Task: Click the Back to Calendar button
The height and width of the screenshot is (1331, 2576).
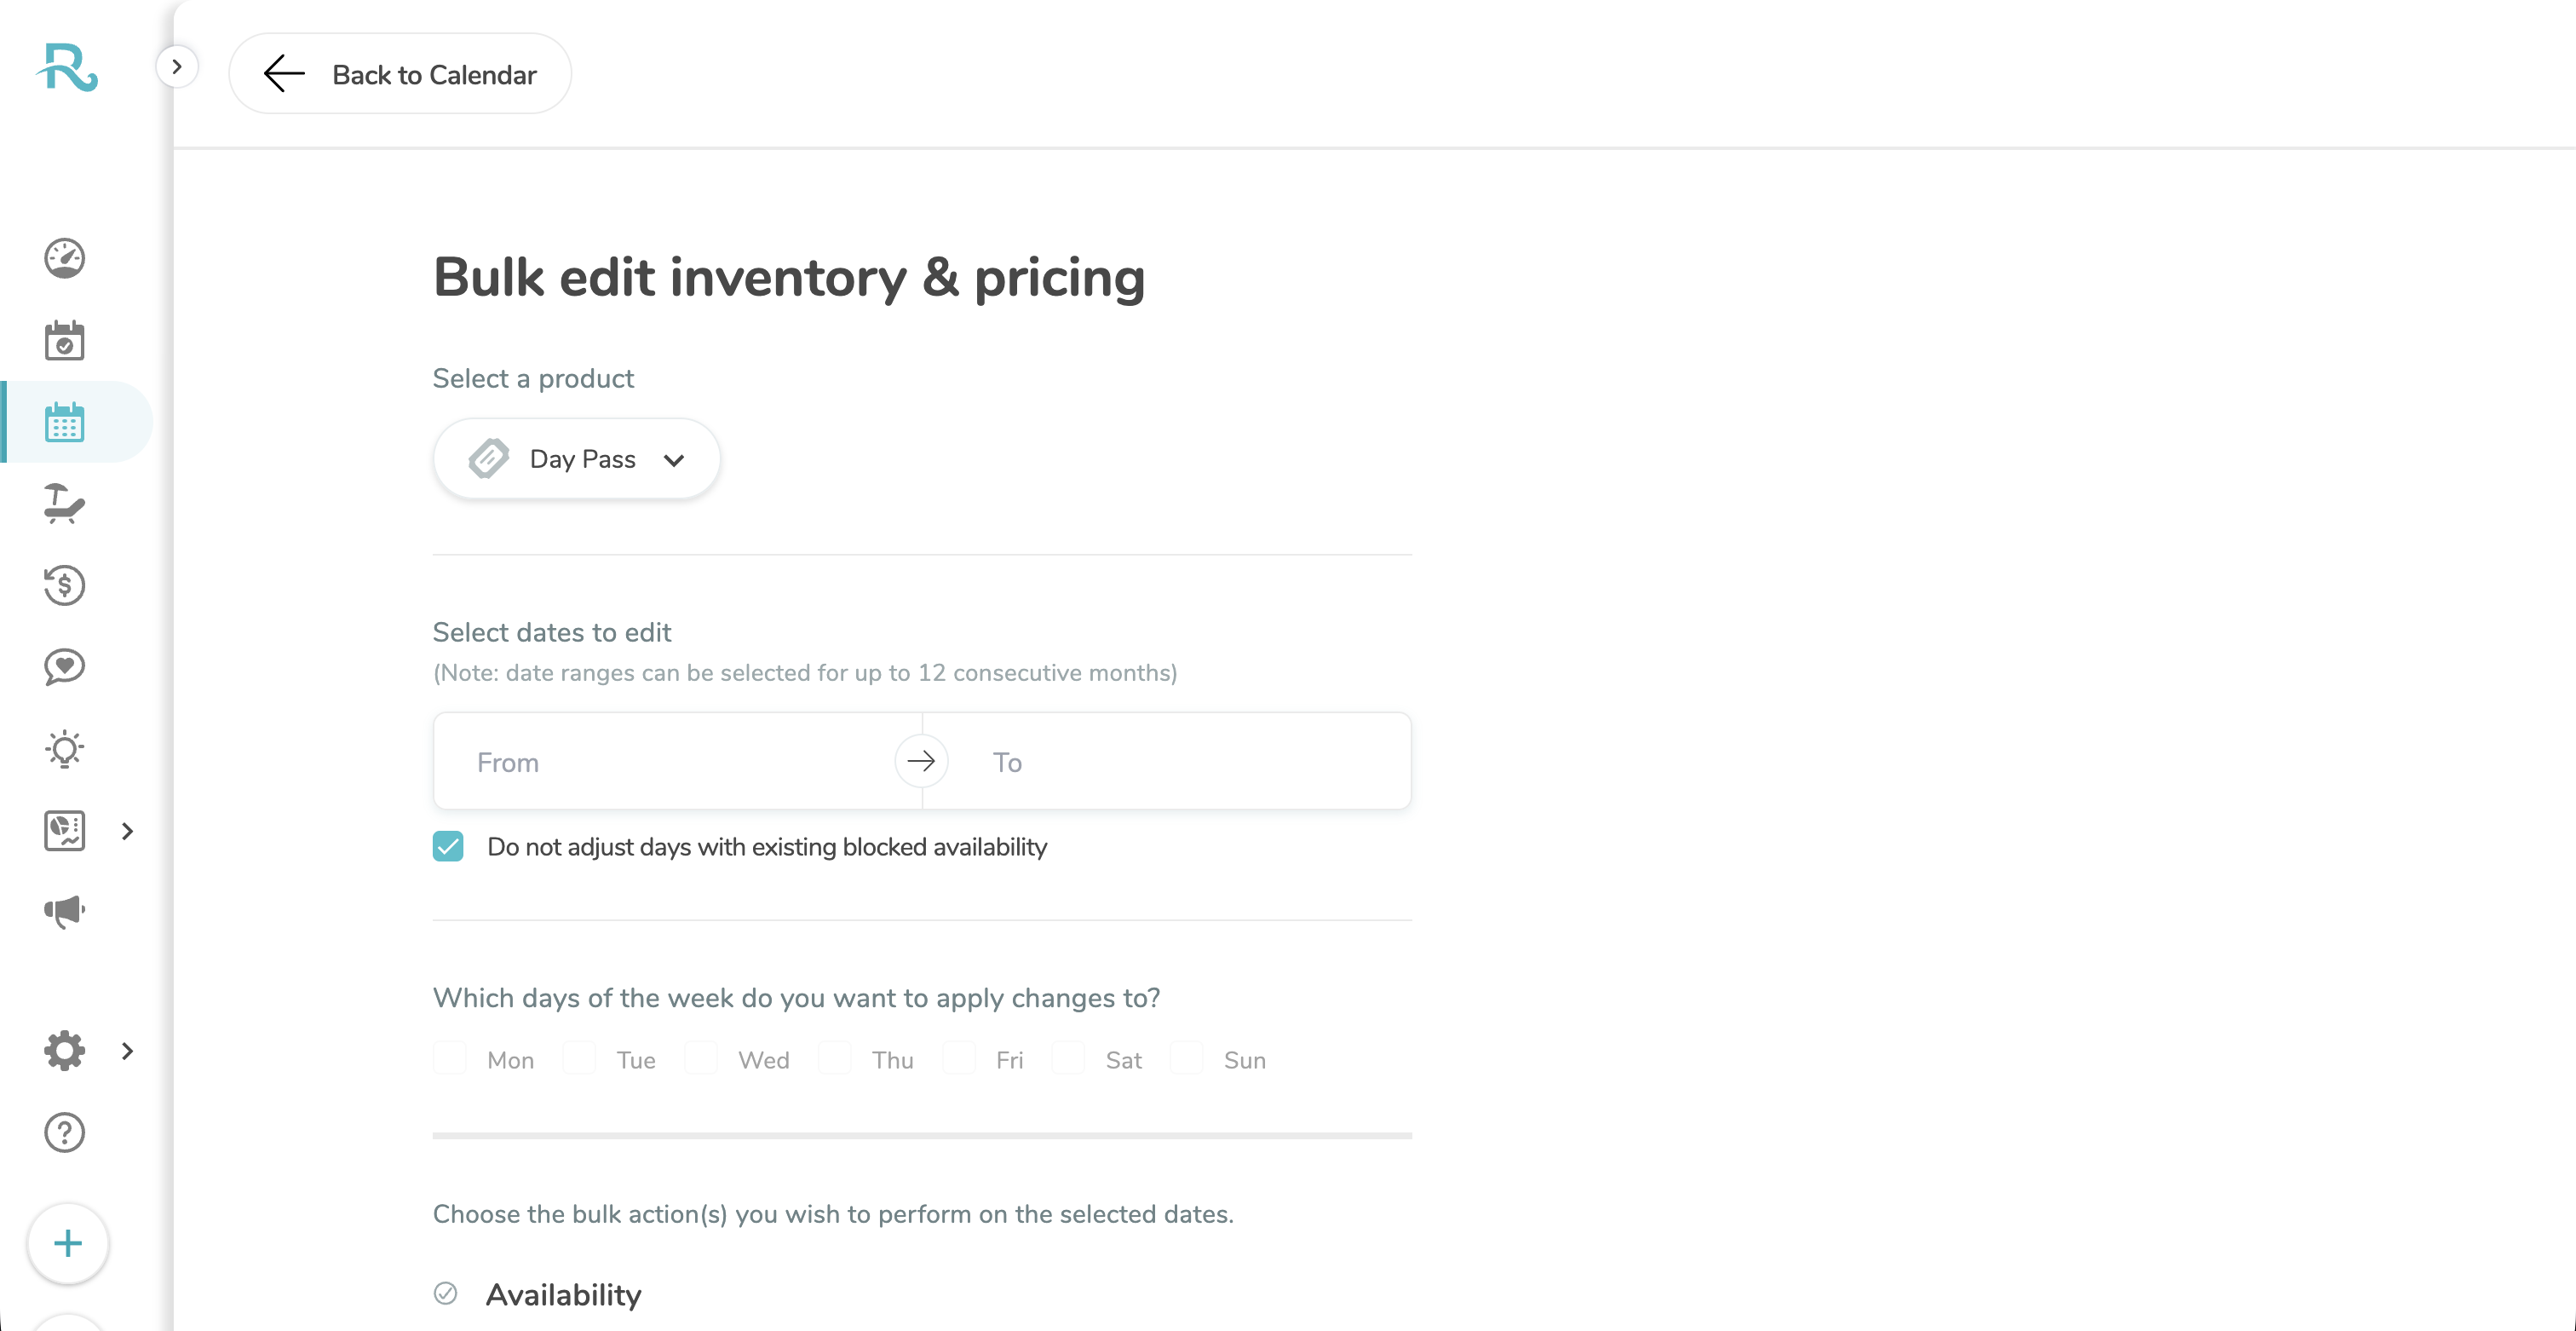Action: click(x=400, y=74)
